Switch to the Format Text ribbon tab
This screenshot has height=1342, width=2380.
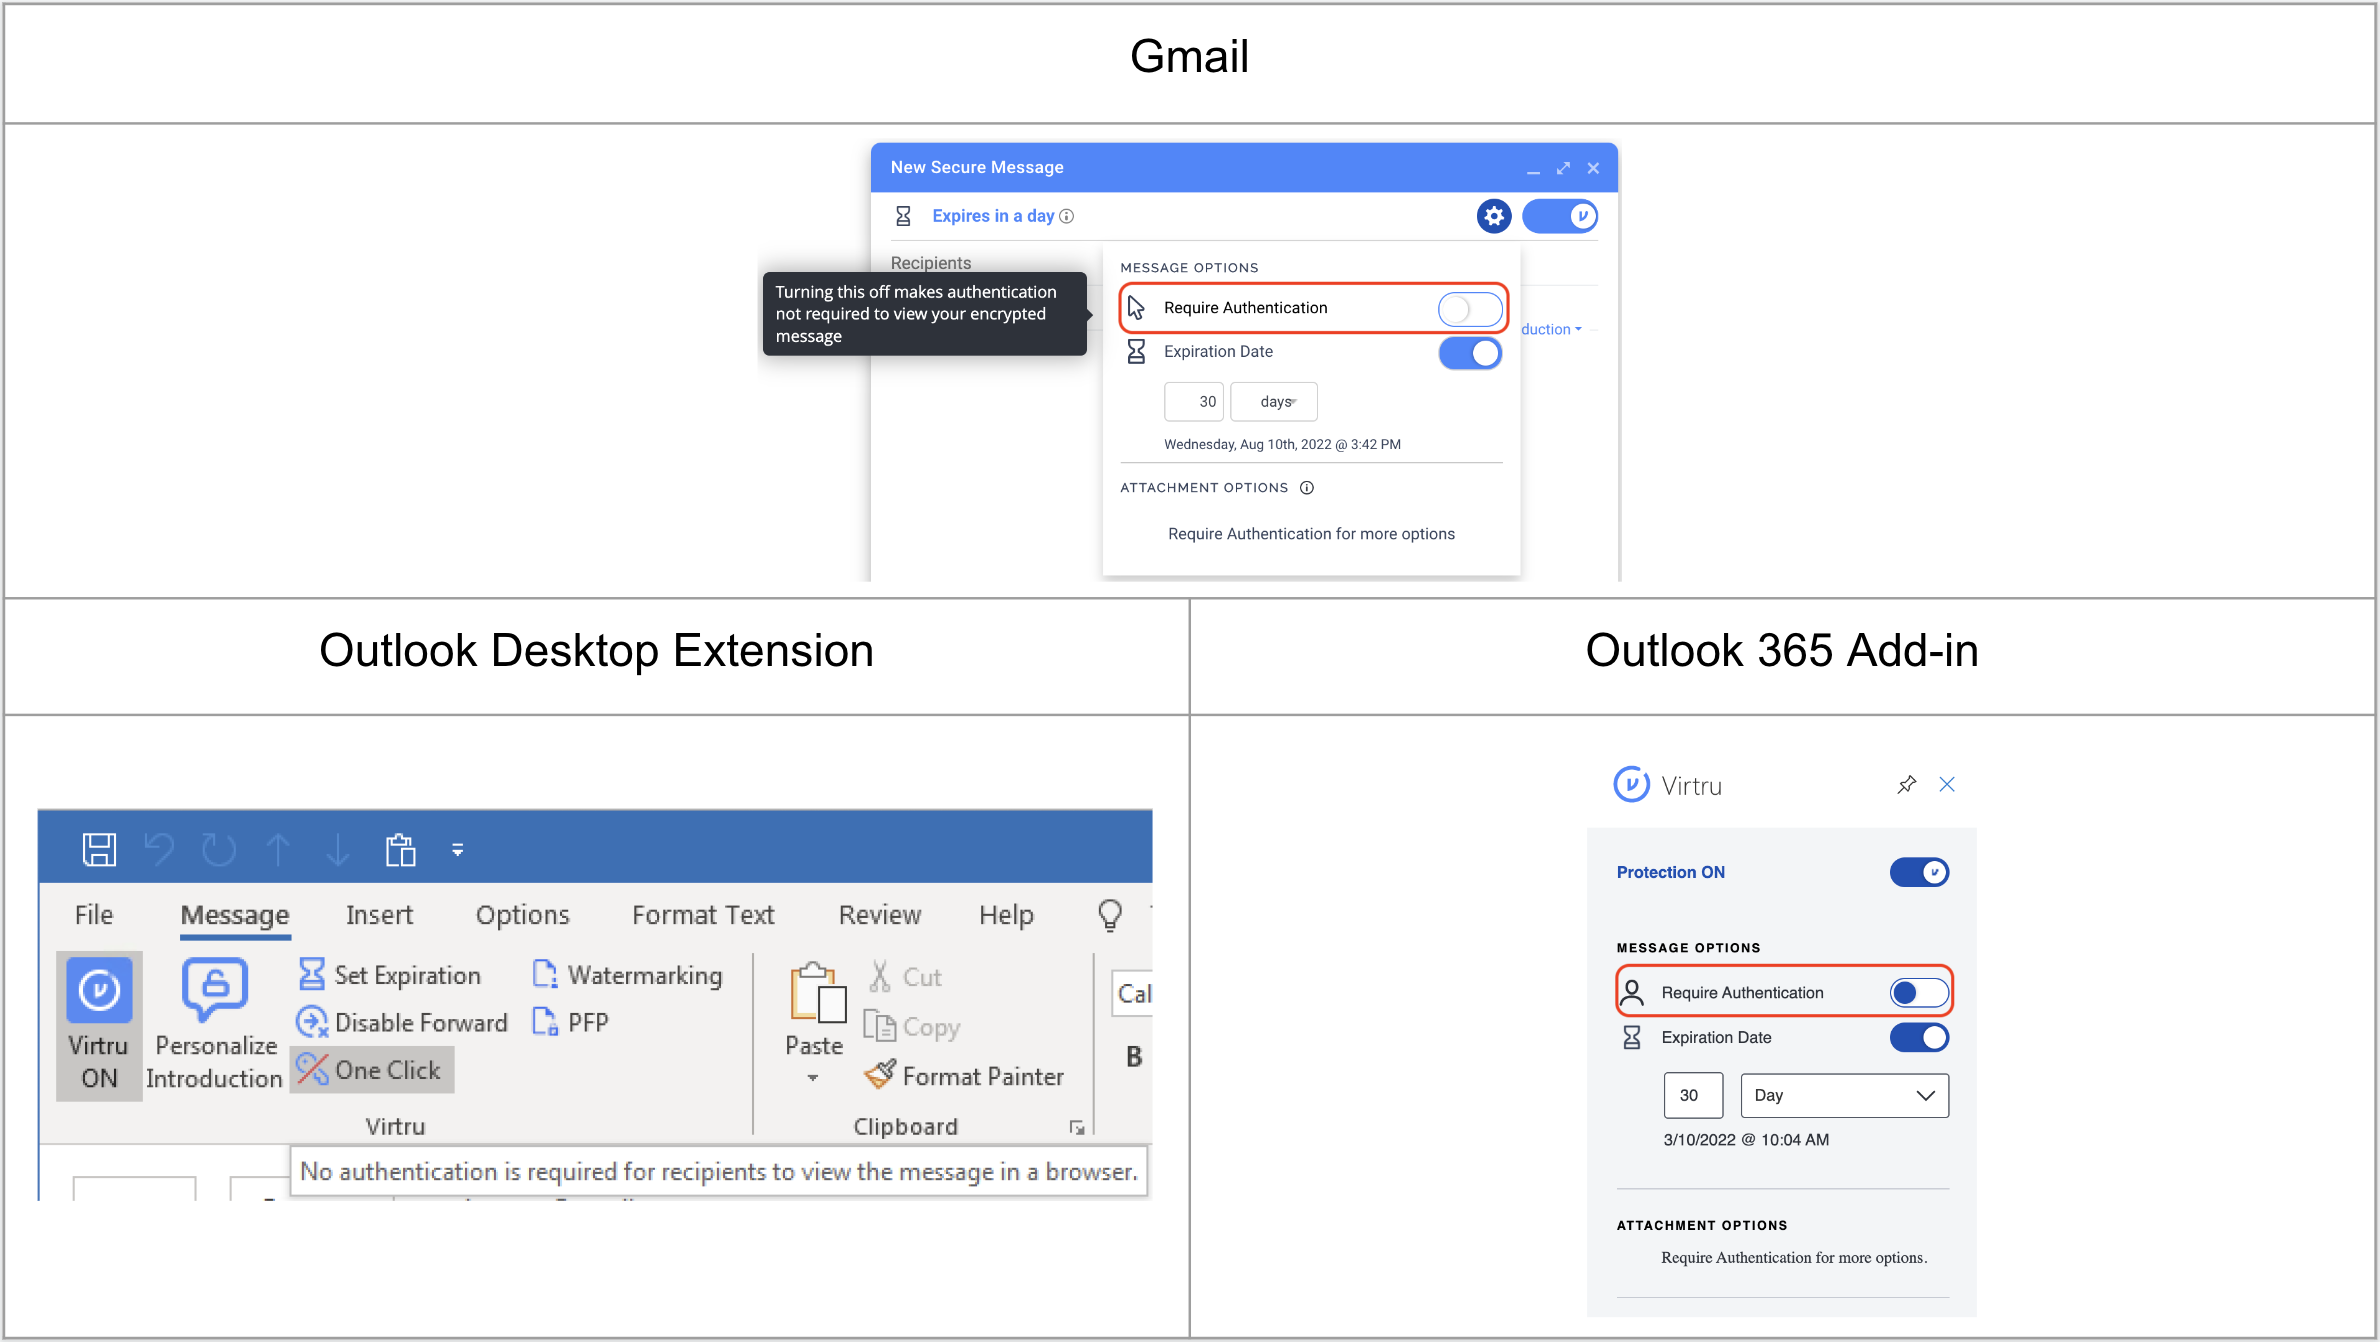coord(703,915)
